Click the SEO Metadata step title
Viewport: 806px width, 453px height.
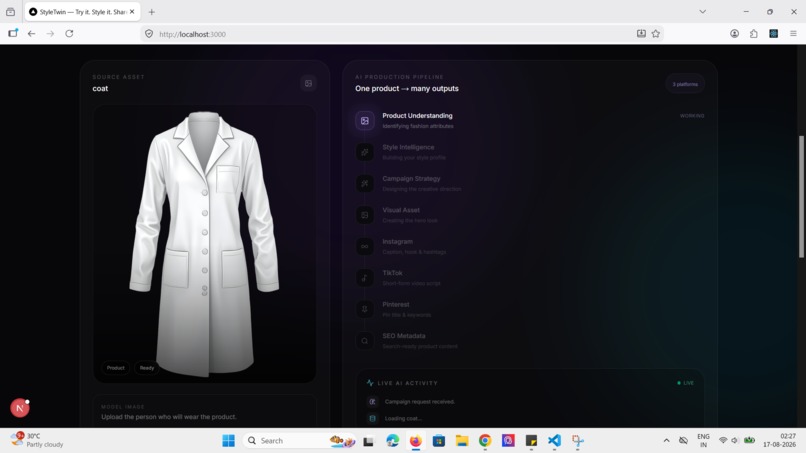point(404,336)
